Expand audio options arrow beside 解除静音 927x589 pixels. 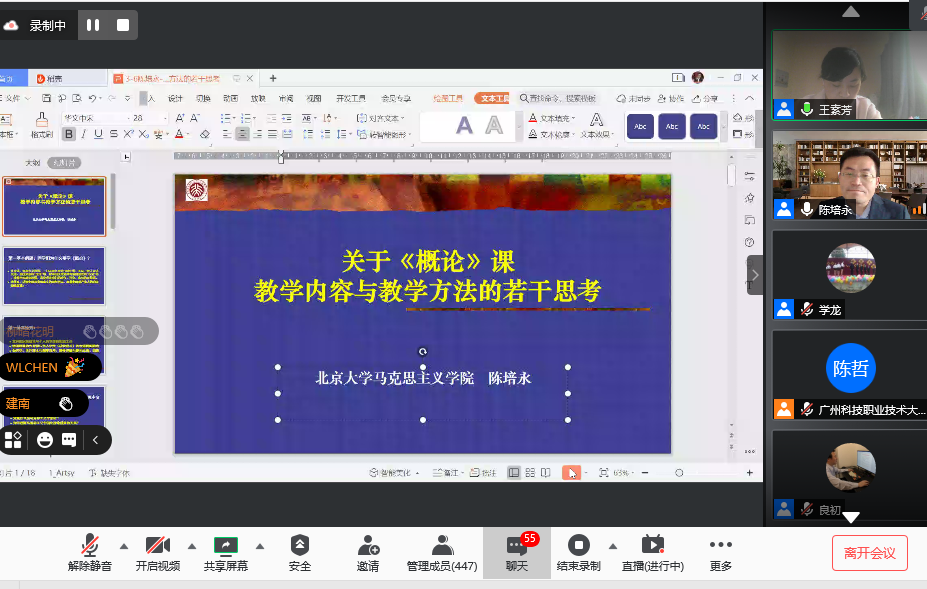point(124,546)
